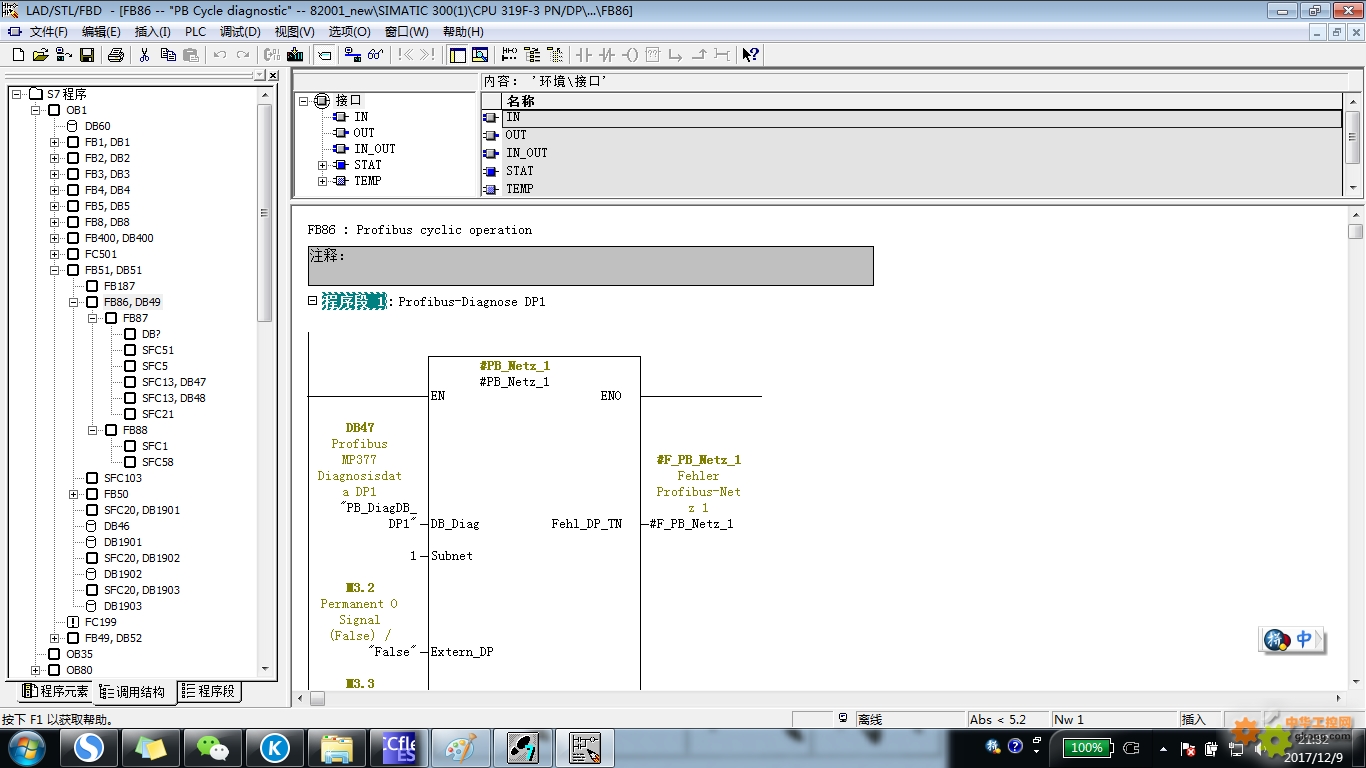Viewport: 1366px width, 768px height.
Task: Click the Close branch toolbar icon
Action: 699,55
